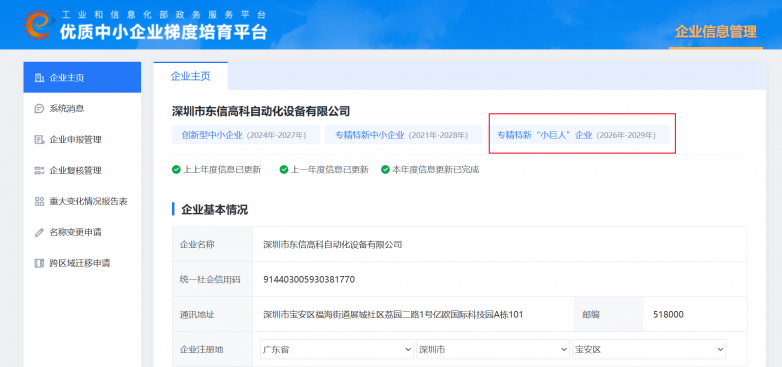Click the 邮编 label cell

(609, 314)
